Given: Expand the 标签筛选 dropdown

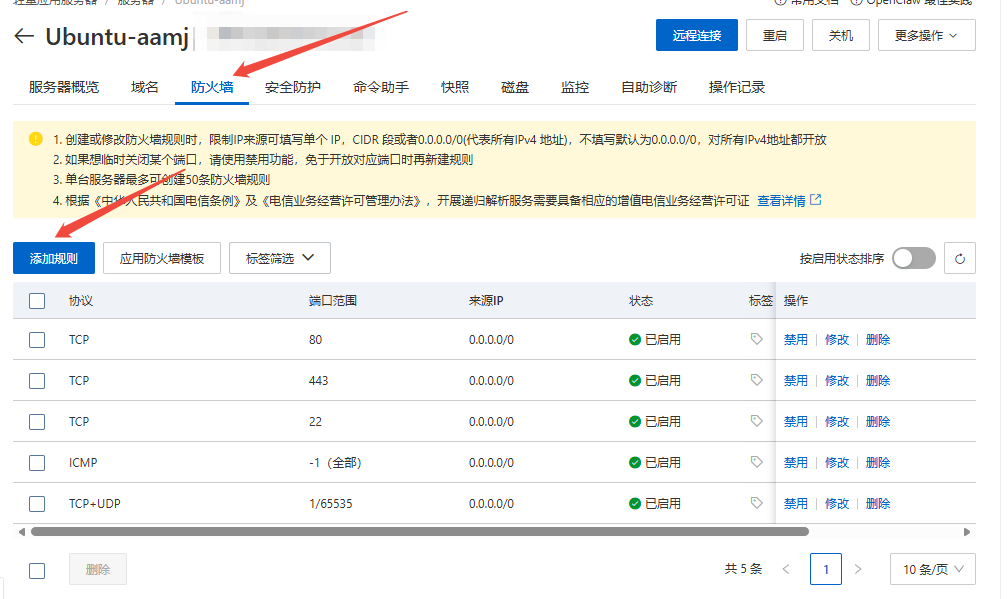Looking at the screenshot, I should click(x=279, y=258).
